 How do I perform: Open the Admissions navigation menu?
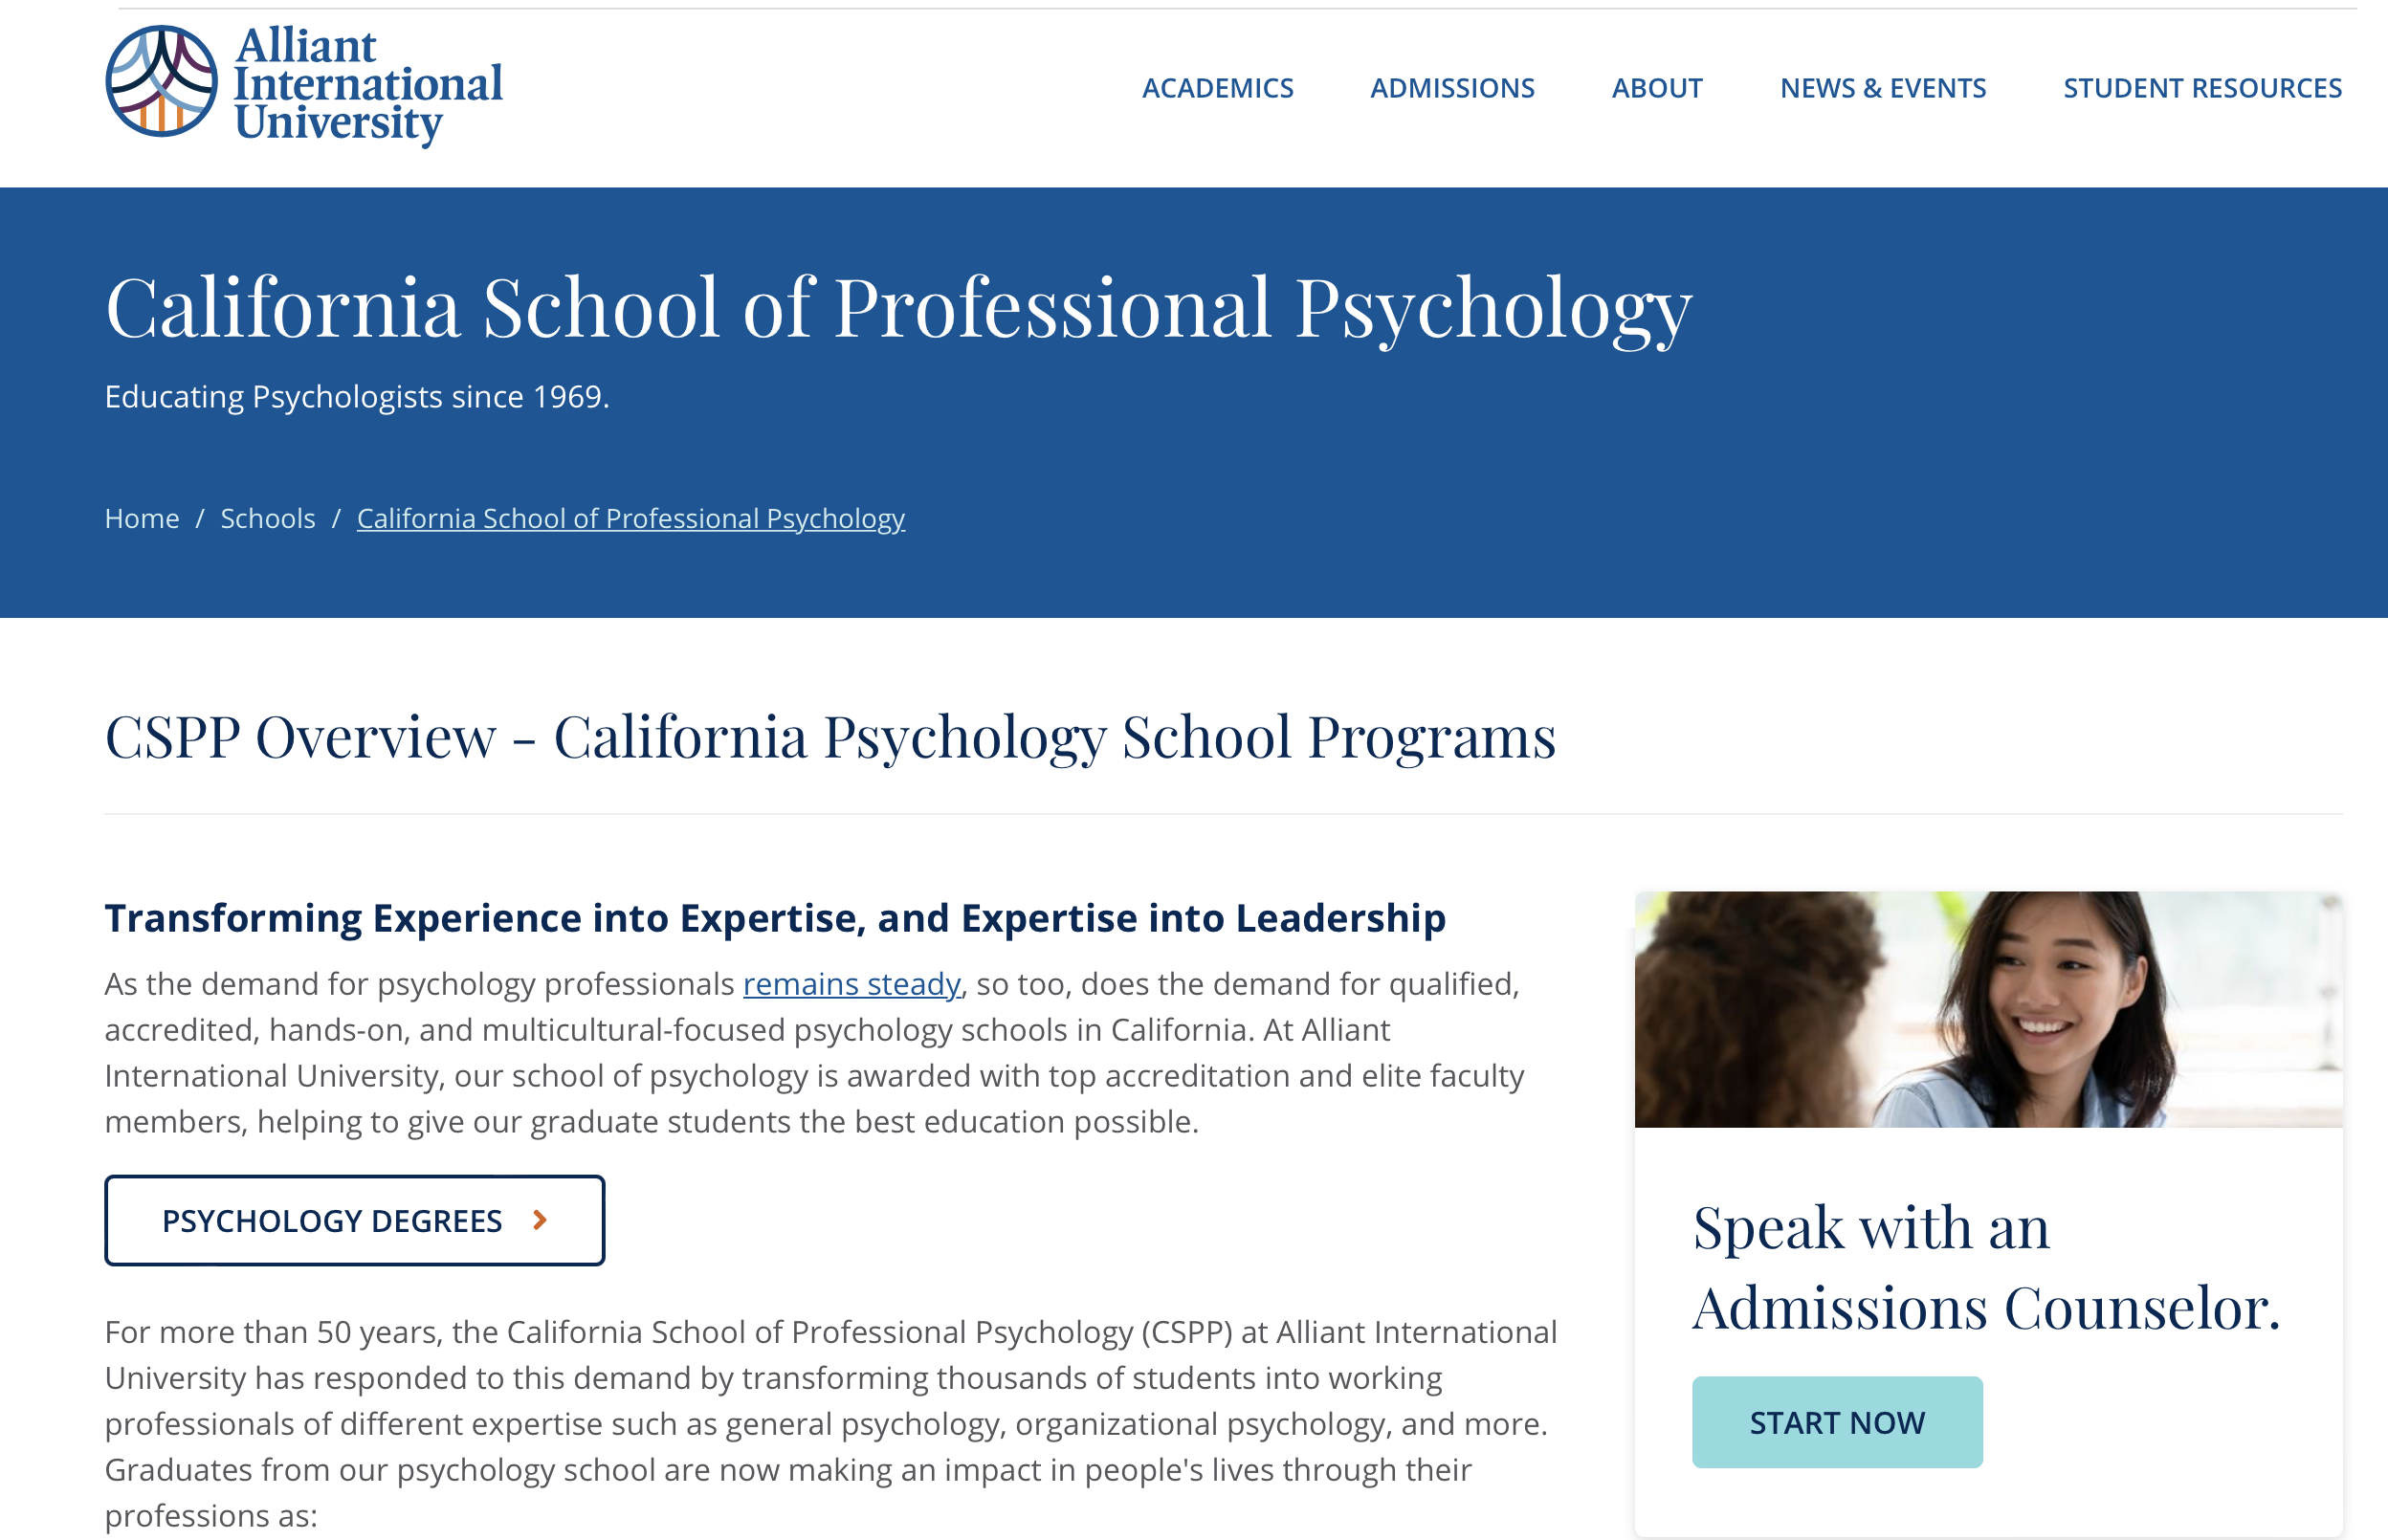pyautogui.click(x=1451, y=88)
